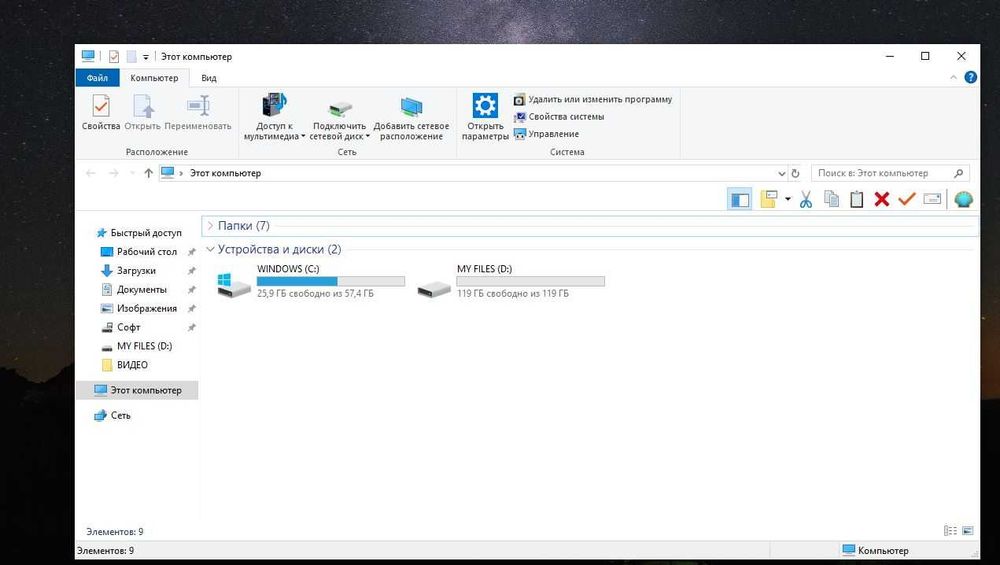Screen dimensions: 1000x565
Task: Select Сеть in sidebar
Action: [x=112, y=416]
